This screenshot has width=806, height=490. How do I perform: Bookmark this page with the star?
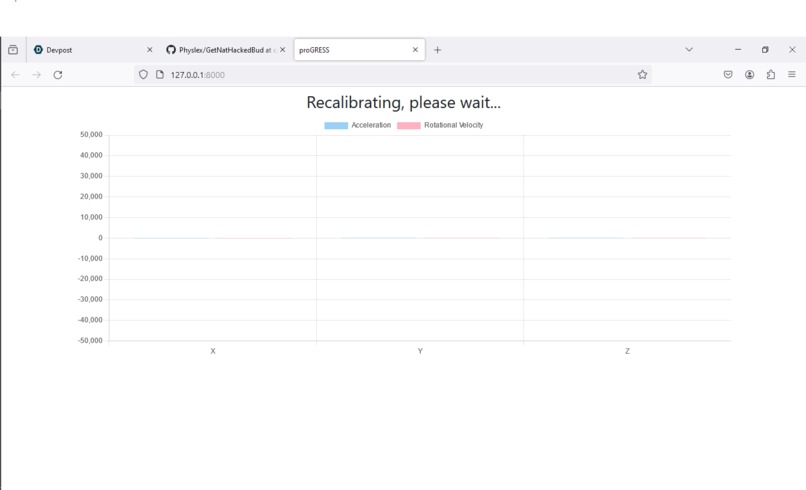click(642, 75)
